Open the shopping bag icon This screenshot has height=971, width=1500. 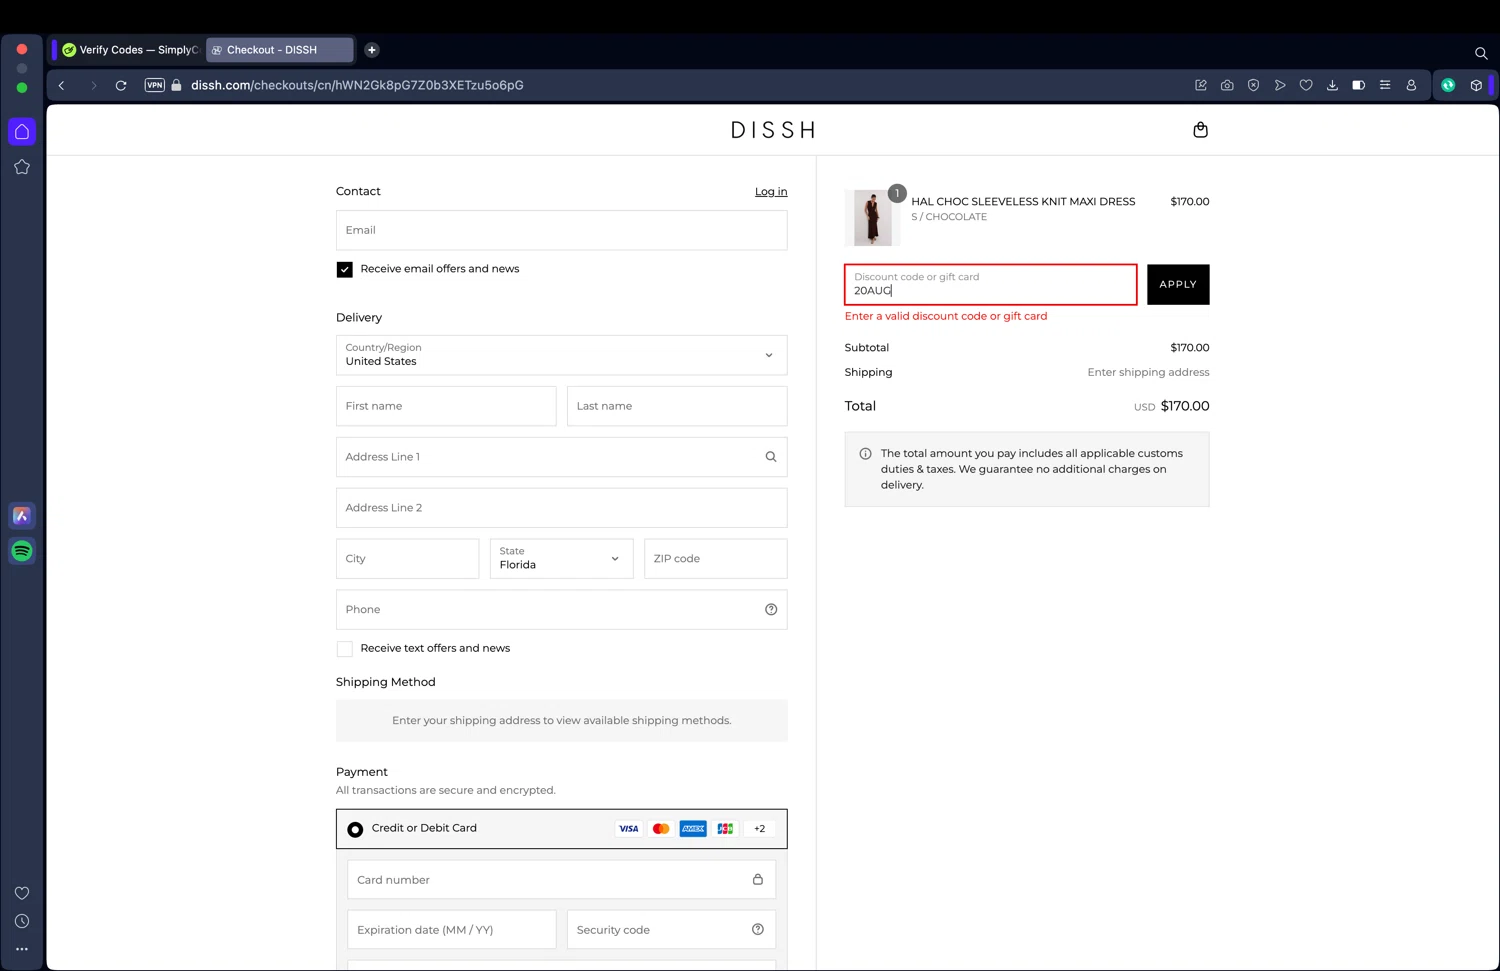click(1200, 130)
